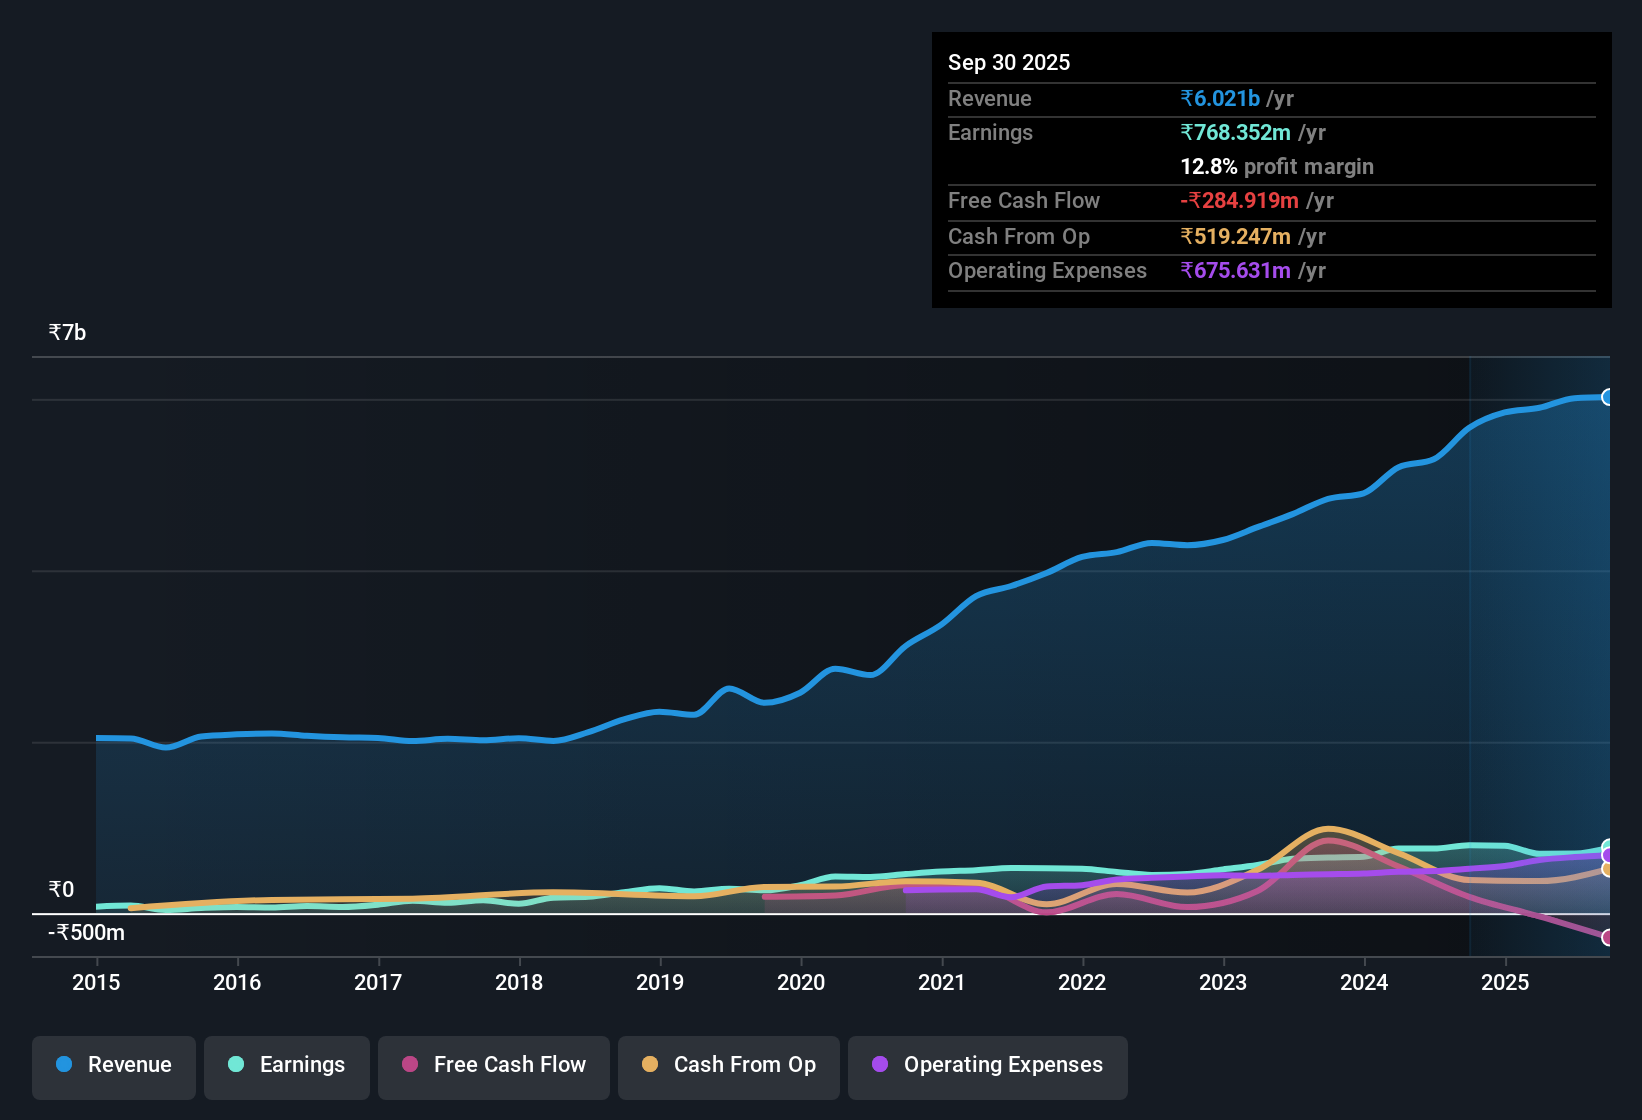
Task: Select the Free Cash Flow legend label
Action: tap(509, 1065)
